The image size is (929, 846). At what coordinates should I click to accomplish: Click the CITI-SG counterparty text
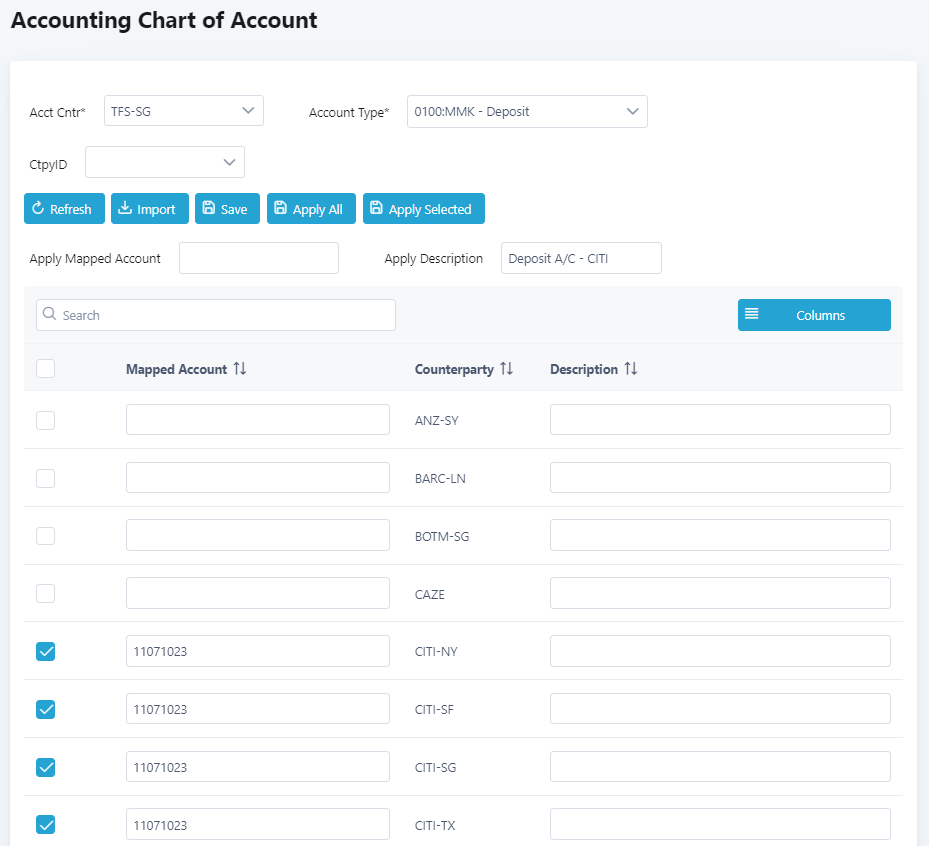[x=435, y=768]
